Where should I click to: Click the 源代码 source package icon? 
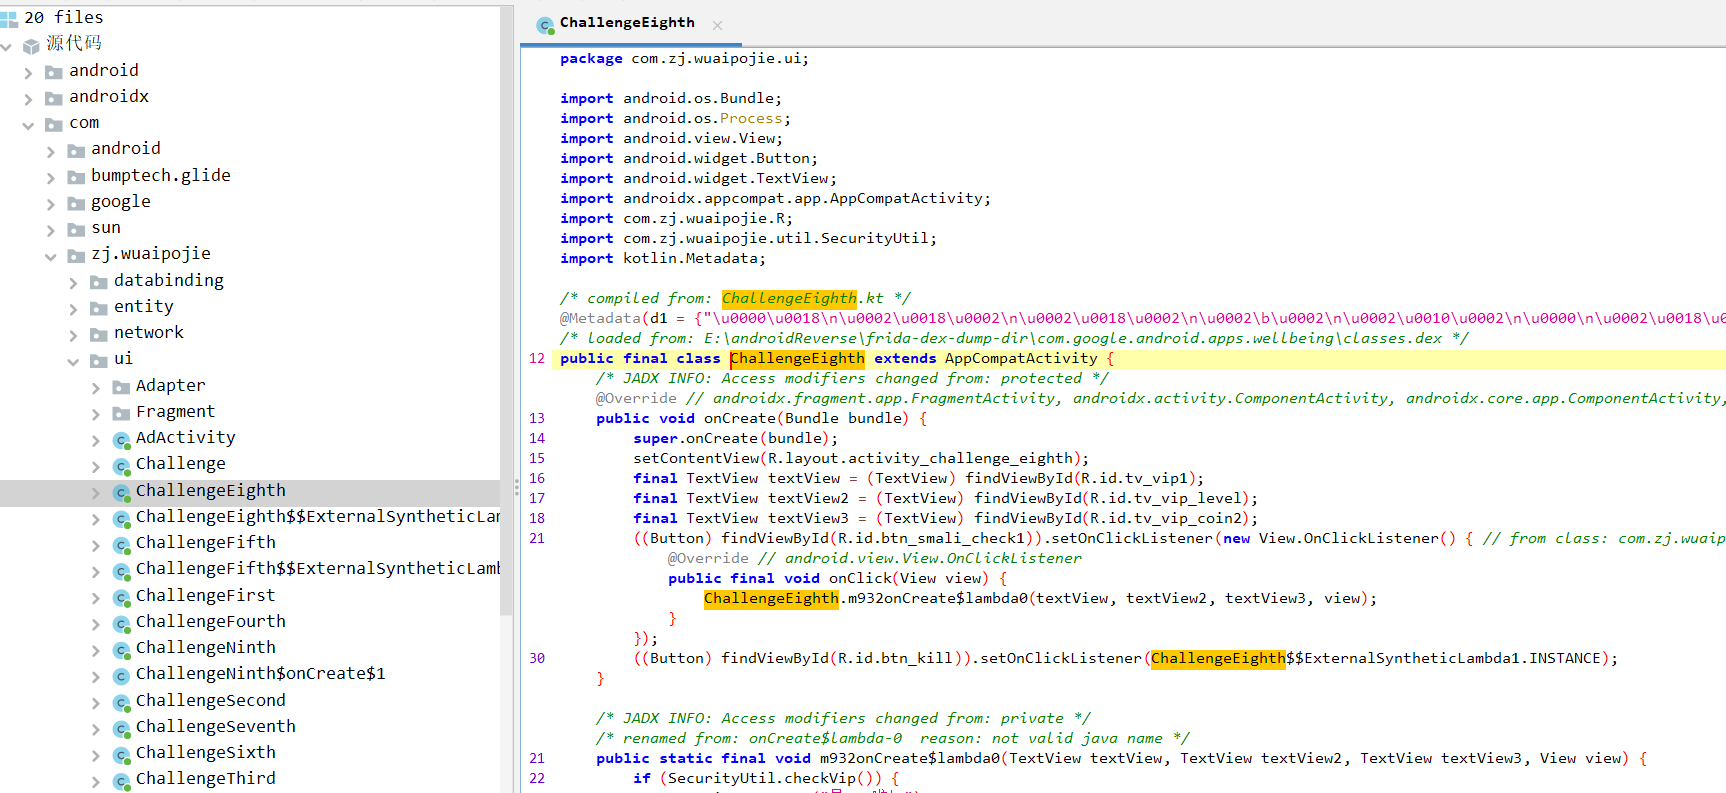pos(31,45)
